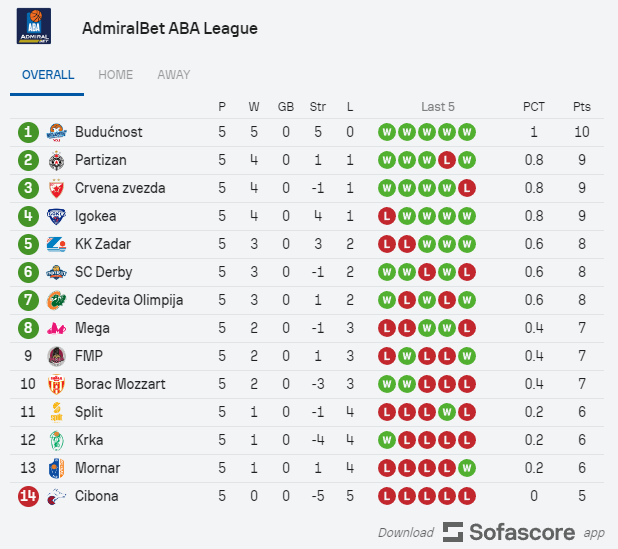This screenshot has height=549, width=618.
Task: Sort the table by PCT column
Action: pos(534,106)
